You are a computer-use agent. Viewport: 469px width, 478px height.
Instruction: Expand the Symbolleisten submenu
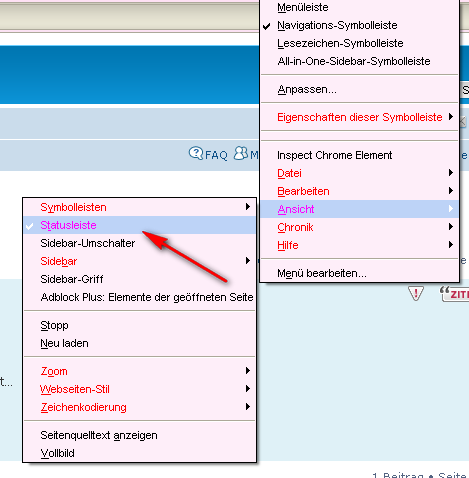(x=139, y=207)
